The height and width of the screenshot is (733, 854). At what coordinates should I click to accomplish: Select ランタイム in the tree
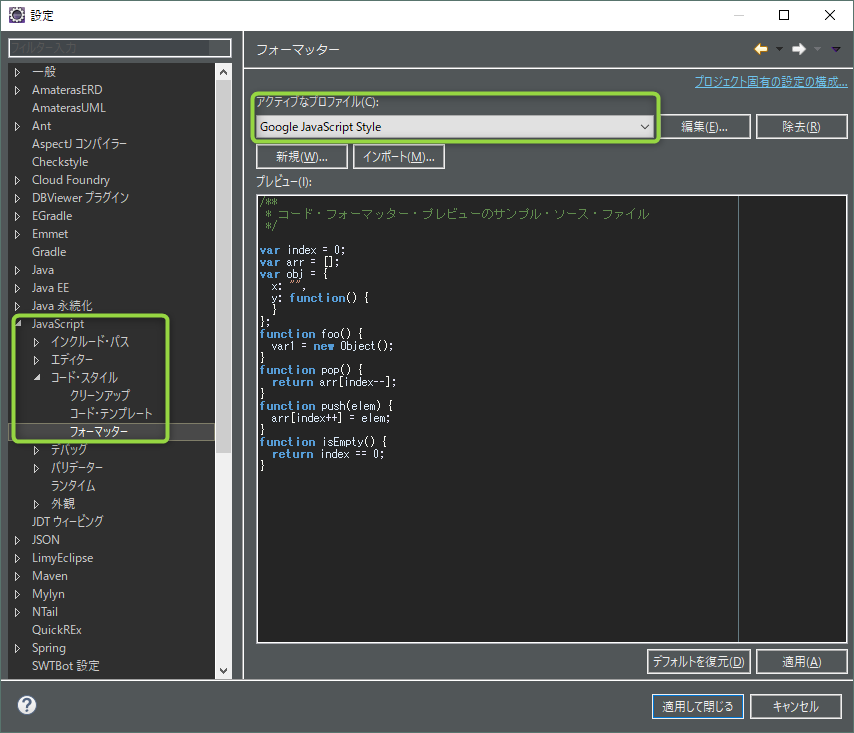(73, 485)
